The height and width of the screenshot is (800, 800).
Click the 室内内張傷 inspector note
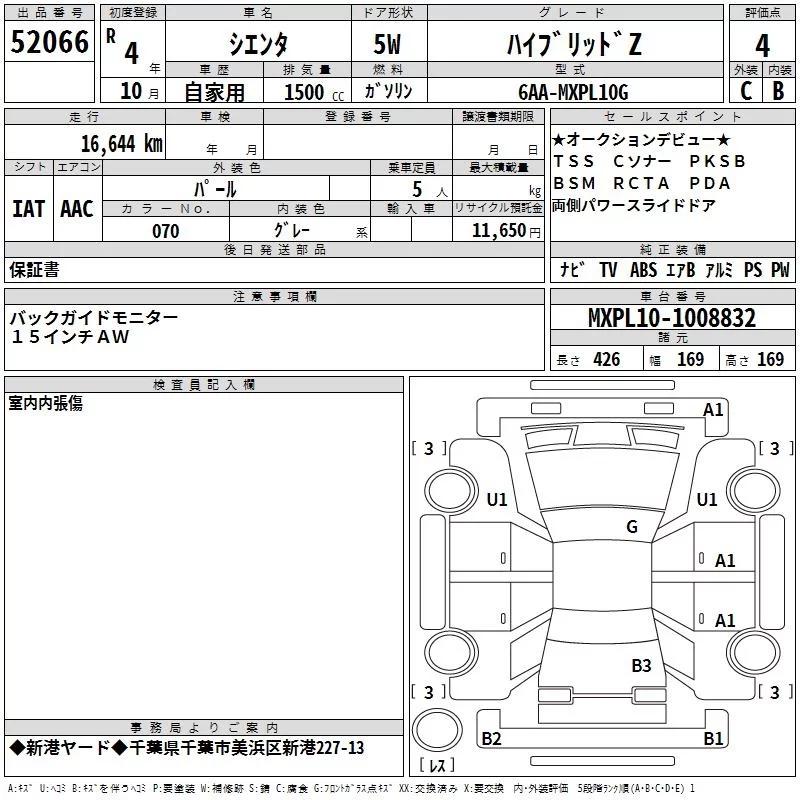pos(46,403)
